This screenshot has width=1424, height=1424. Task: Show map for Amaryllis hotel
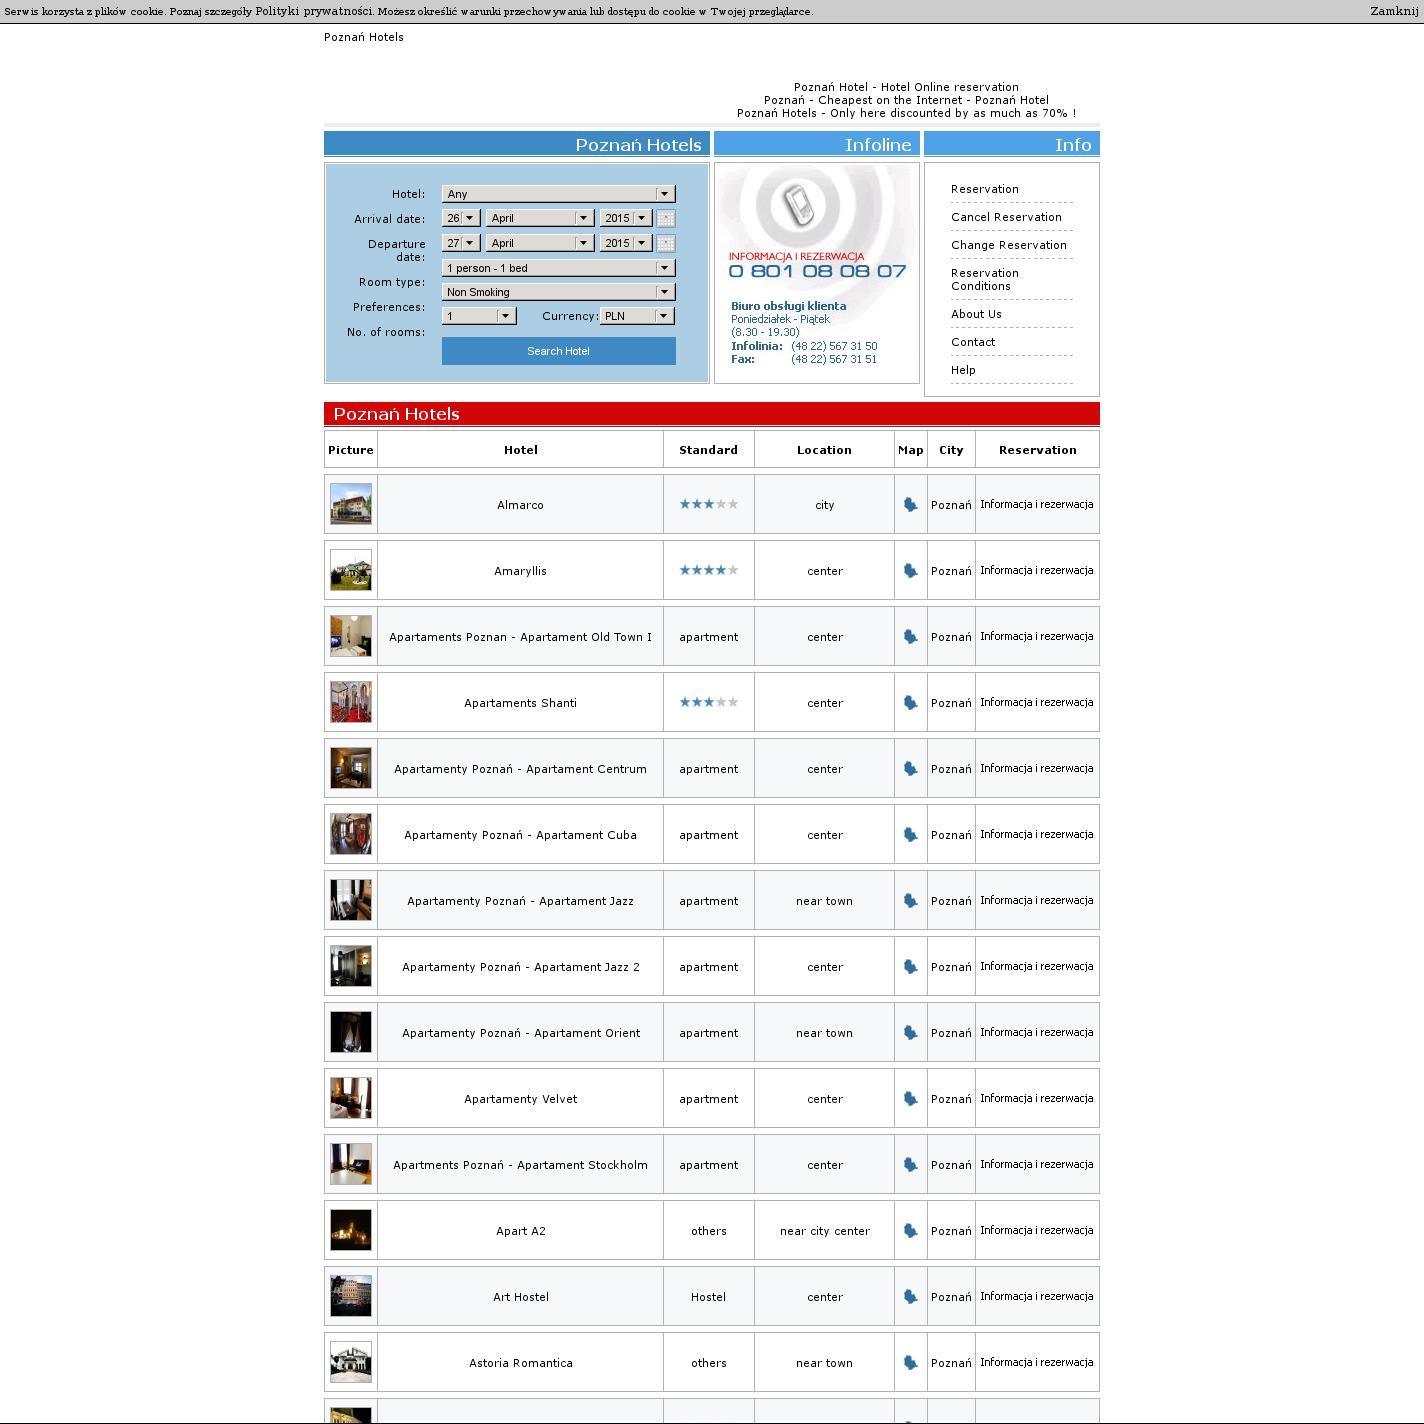(910, 571)
